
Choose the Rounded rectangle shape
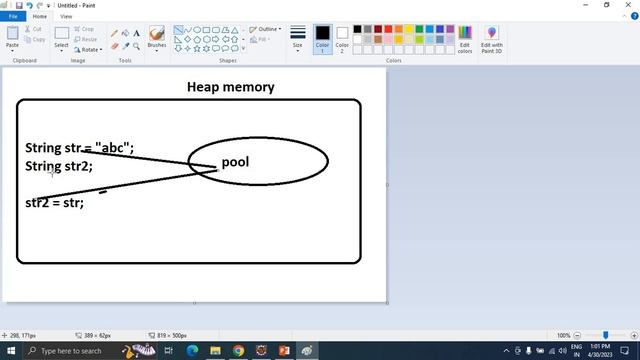pyautogui.click(x=216, y=30)
